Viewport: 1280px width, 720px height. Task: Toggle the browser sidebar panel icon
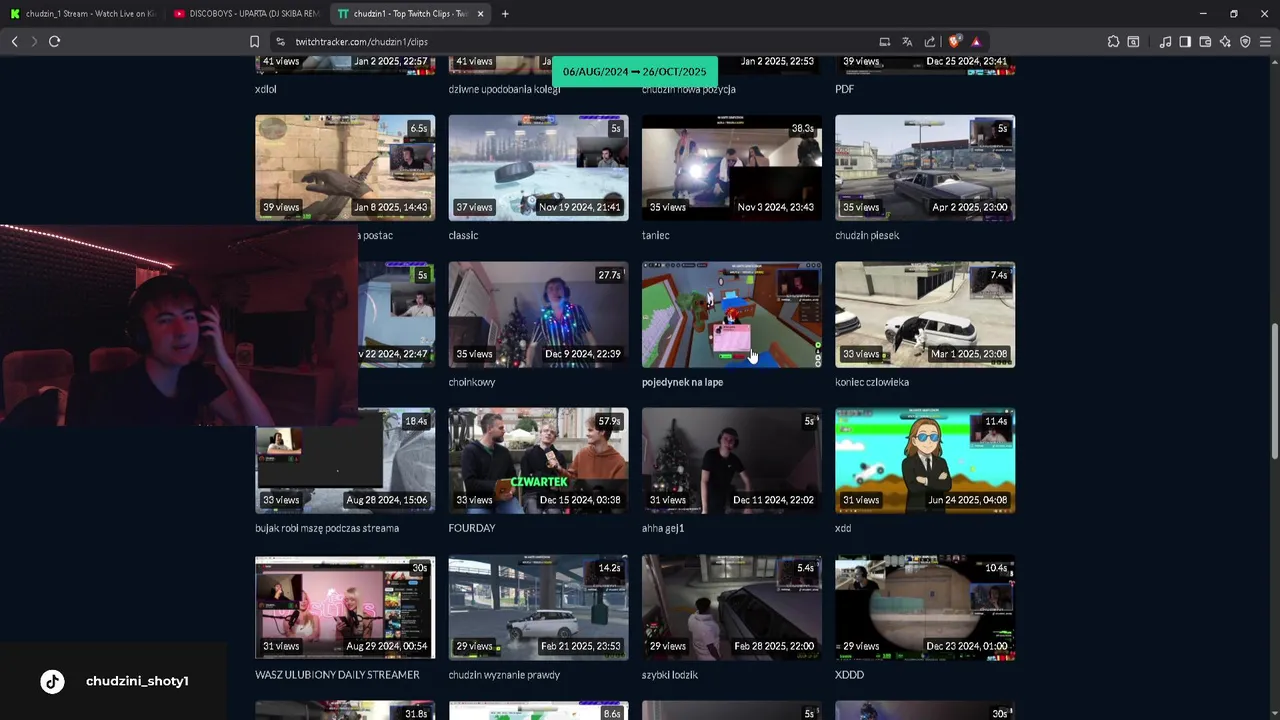tap(1185, 41)
